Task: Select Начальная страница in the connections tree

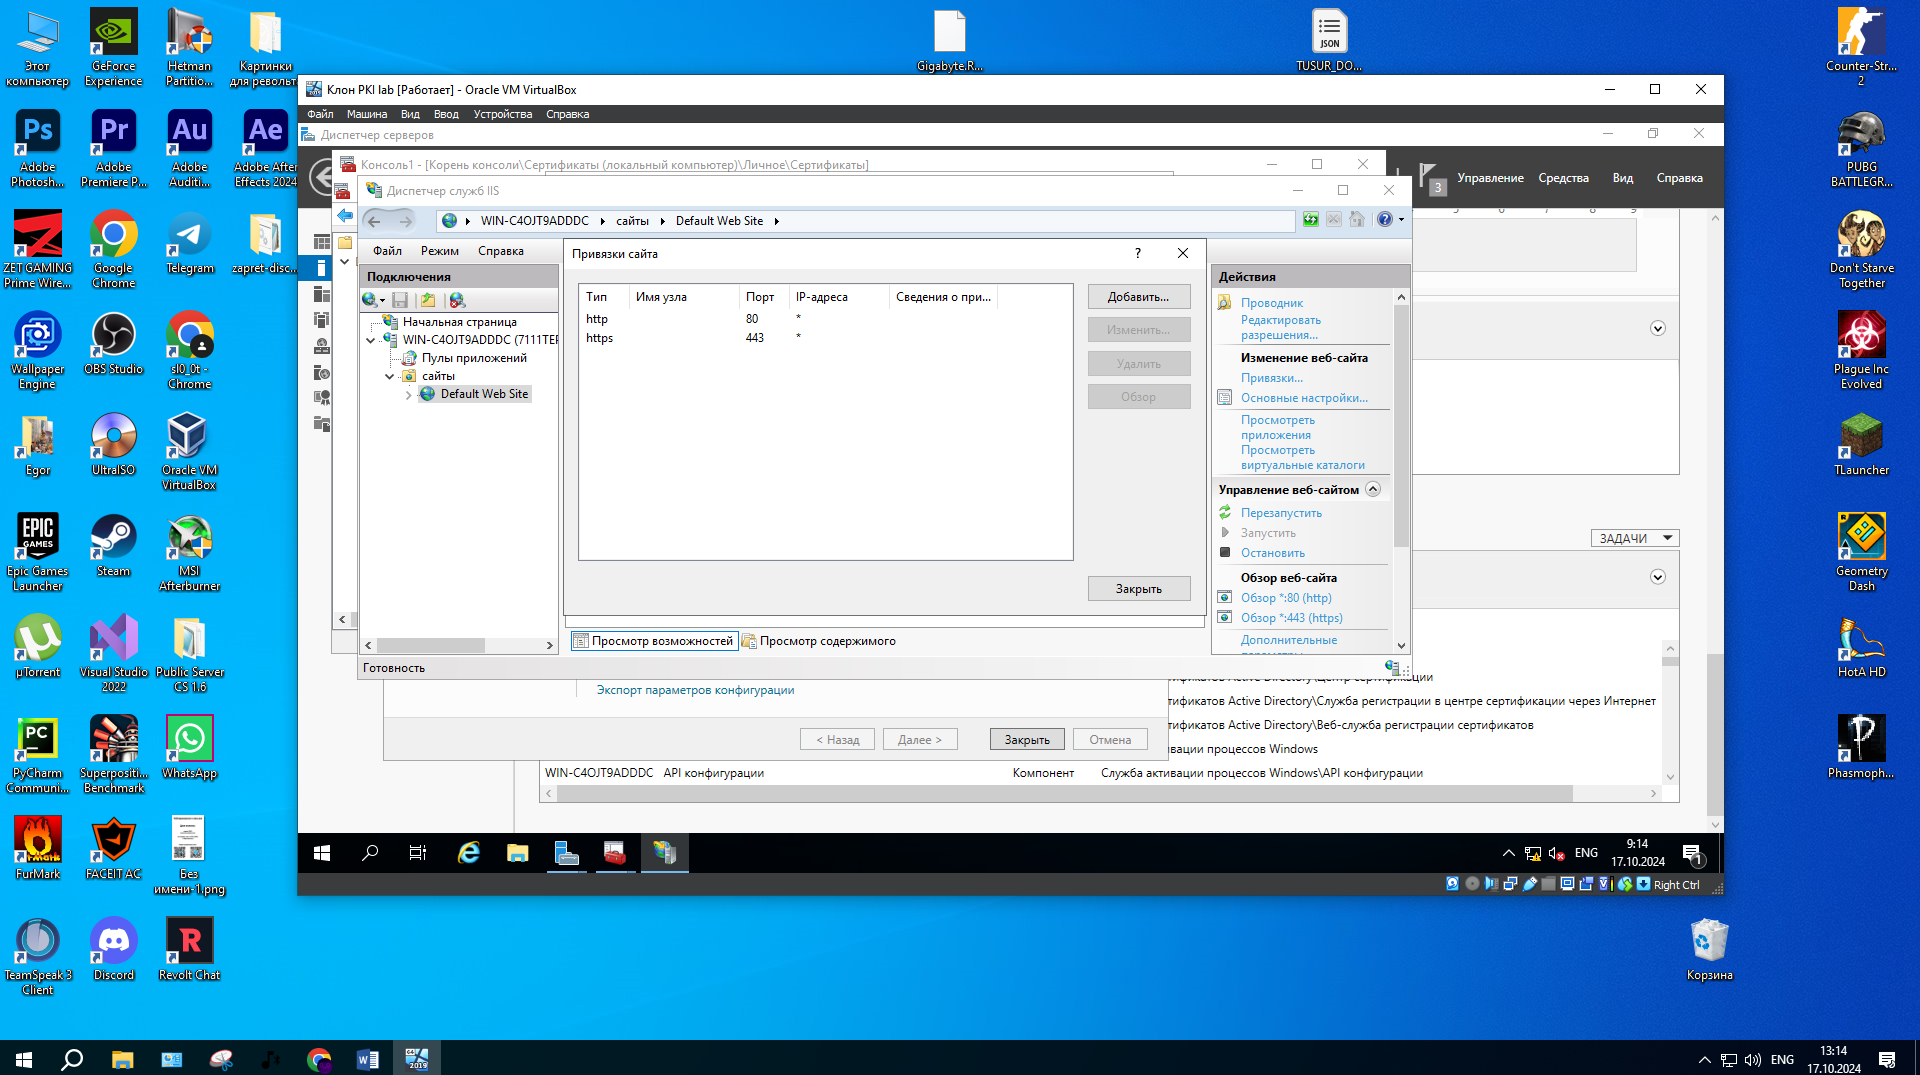Action: (459, 322)
